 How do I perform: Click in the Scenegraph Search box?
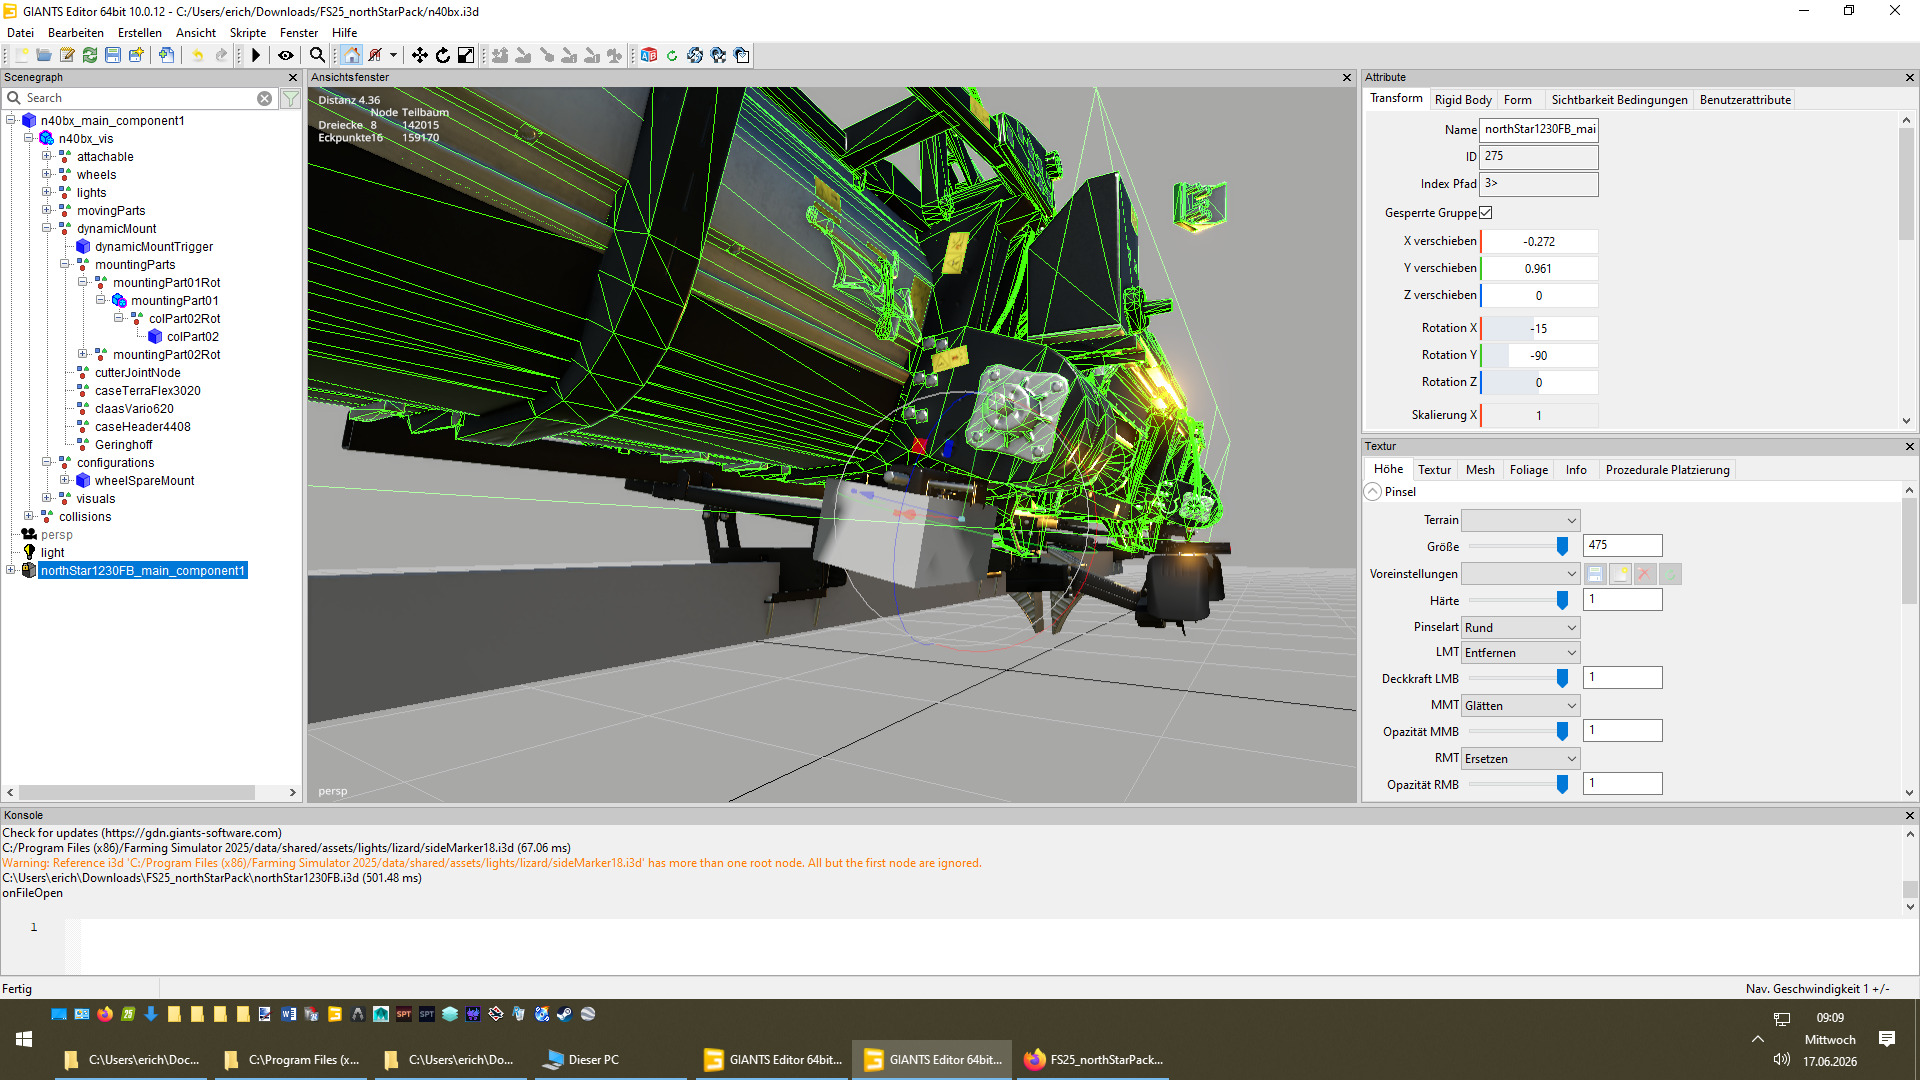pyautogui.click(x=140, y=98)
